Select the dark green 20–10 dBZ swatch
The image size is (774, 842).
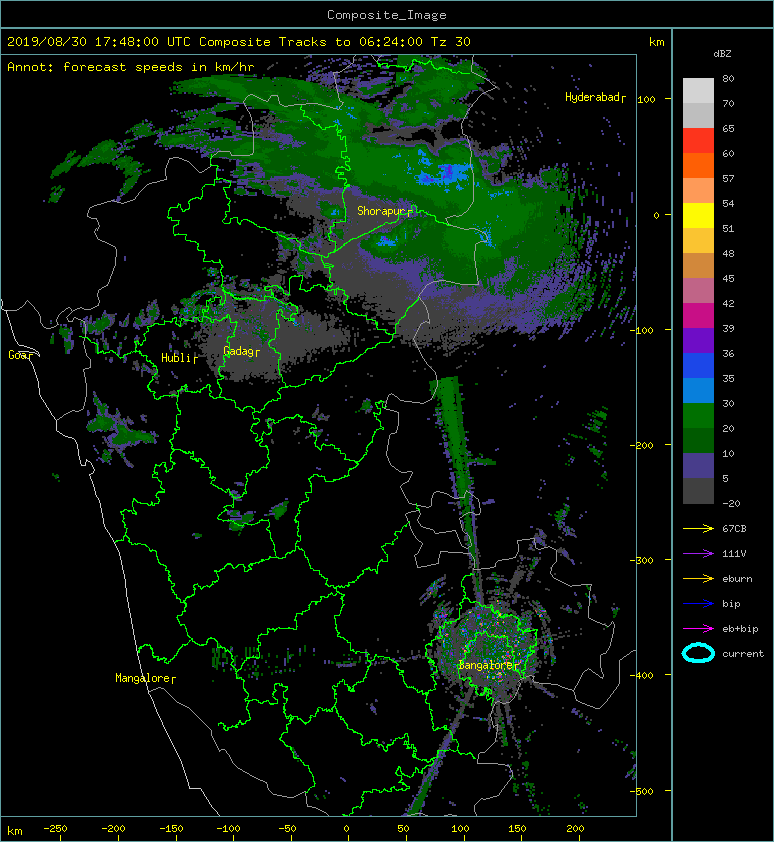pyautogui.click(x=698, y=440)
